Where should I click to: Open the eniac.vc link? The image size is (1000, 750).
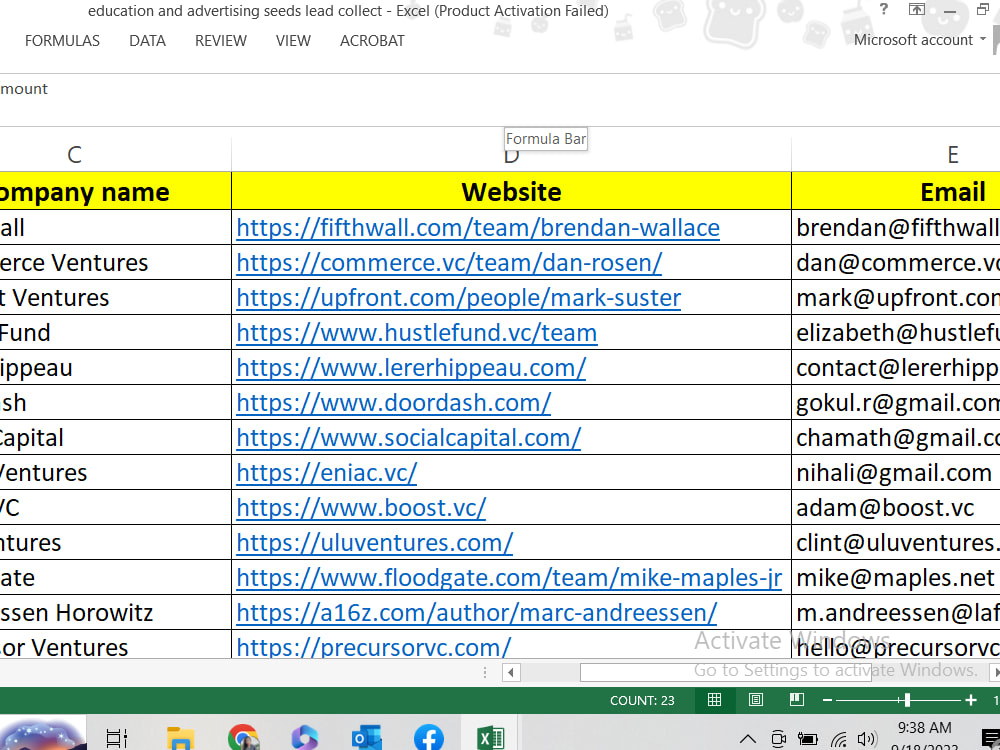pos(327,473)
